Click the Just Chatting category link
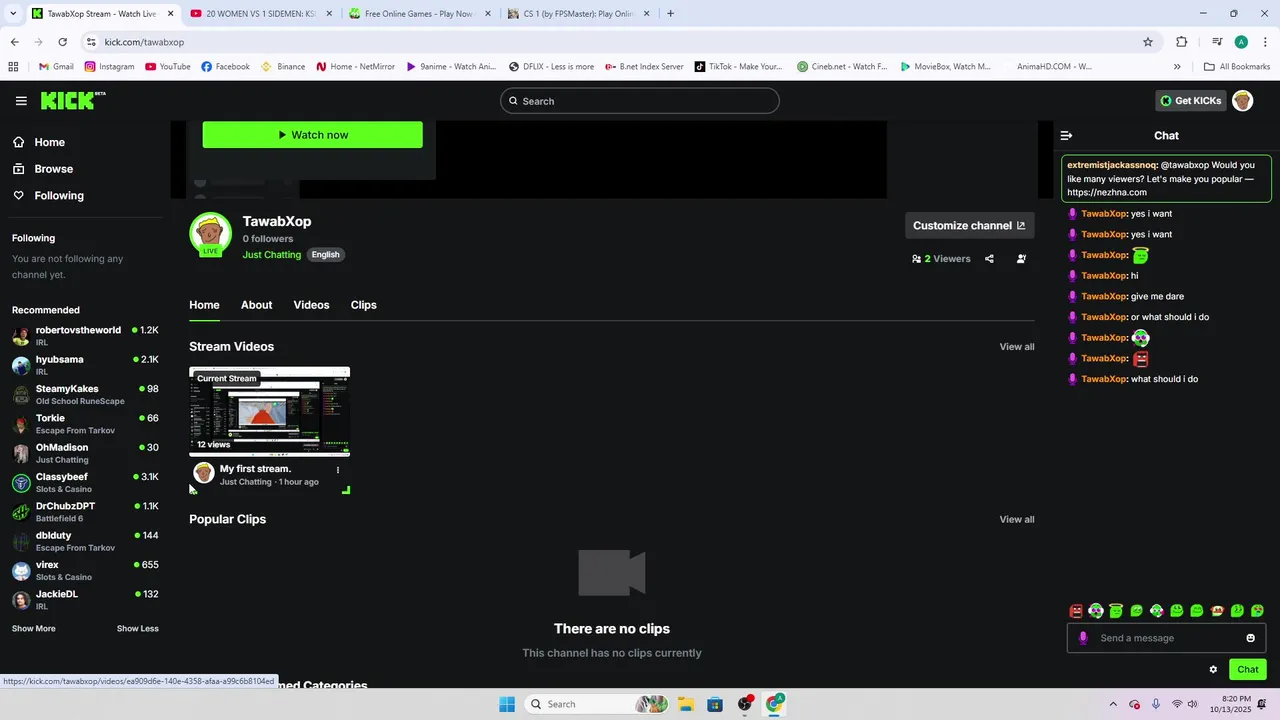 [272, 255]
